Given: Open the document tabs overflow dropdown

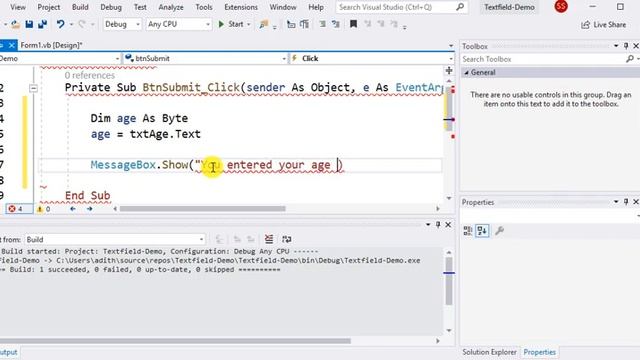Looking at the screenshot, I should [451, 46].
